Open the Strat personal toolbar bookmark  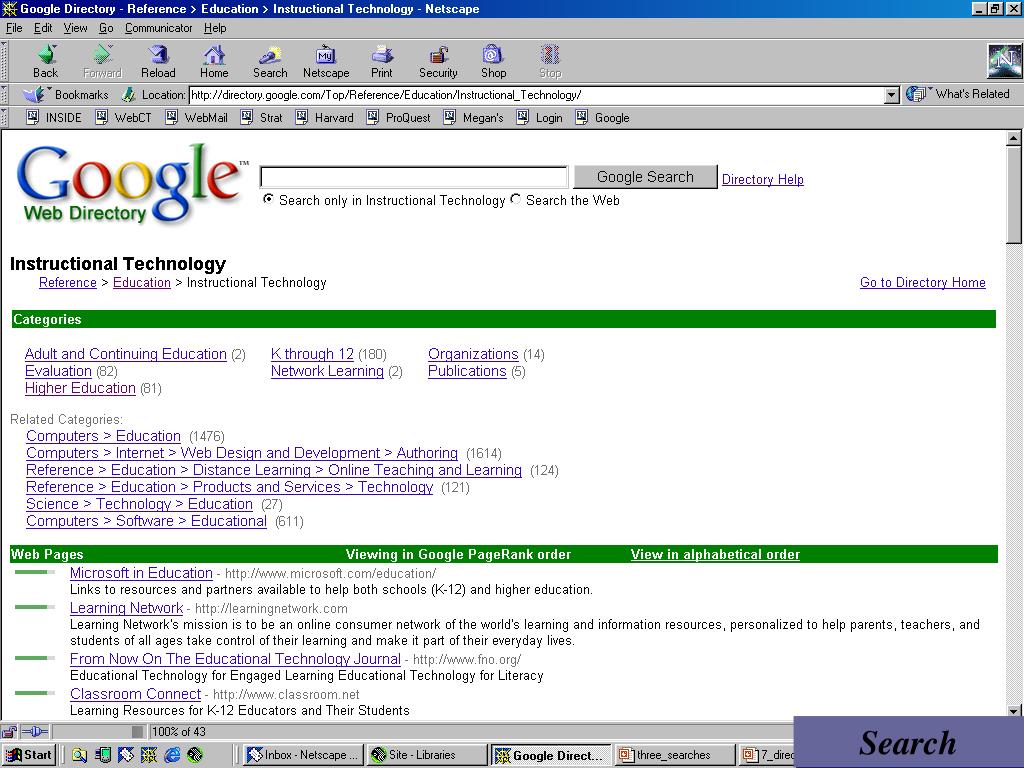pyautogui.click(x=261, y=118)
